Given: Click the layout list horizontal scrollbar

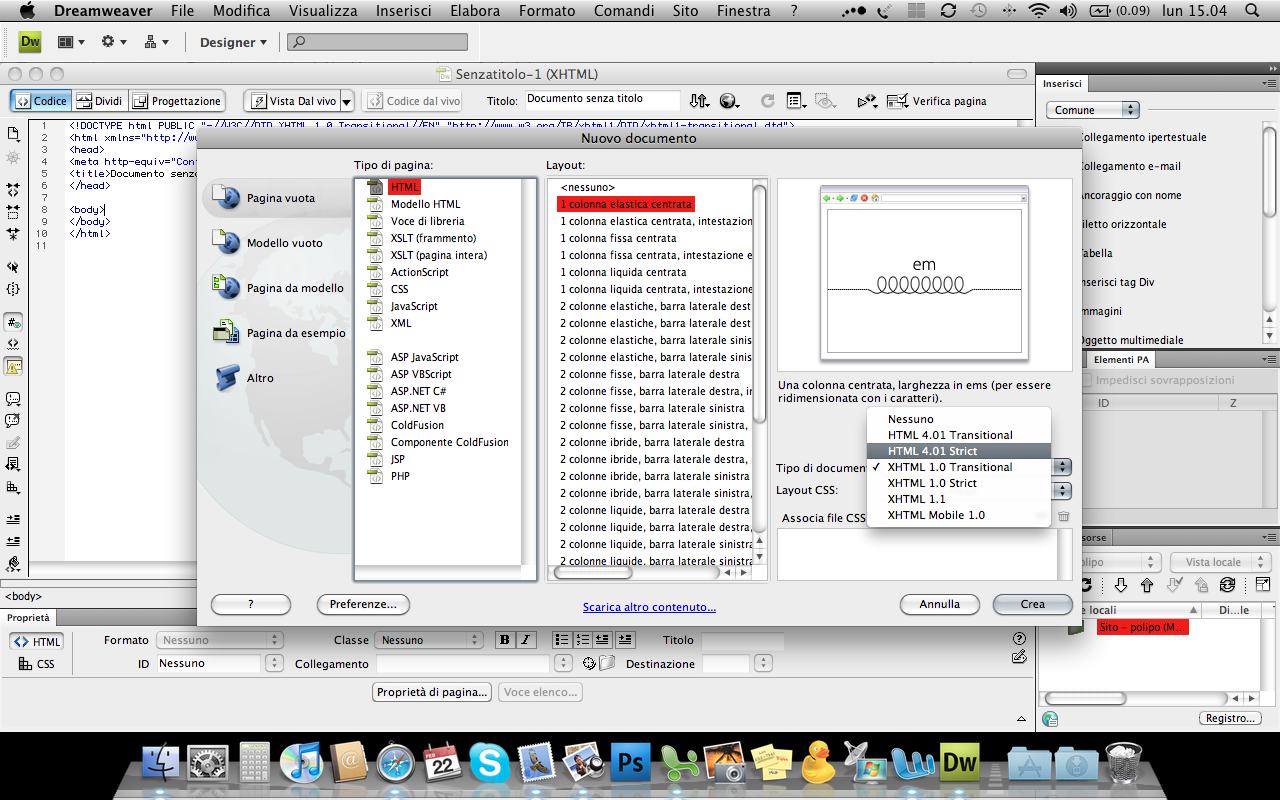Looking at the screenshot, I should tap(592, 573).
